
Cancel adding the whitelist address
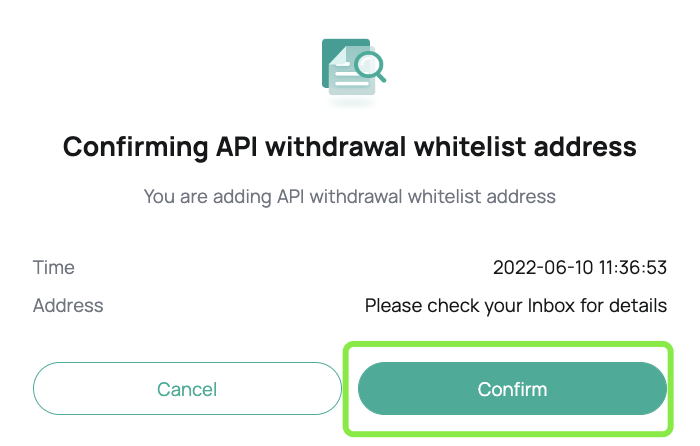coord(187,389)
